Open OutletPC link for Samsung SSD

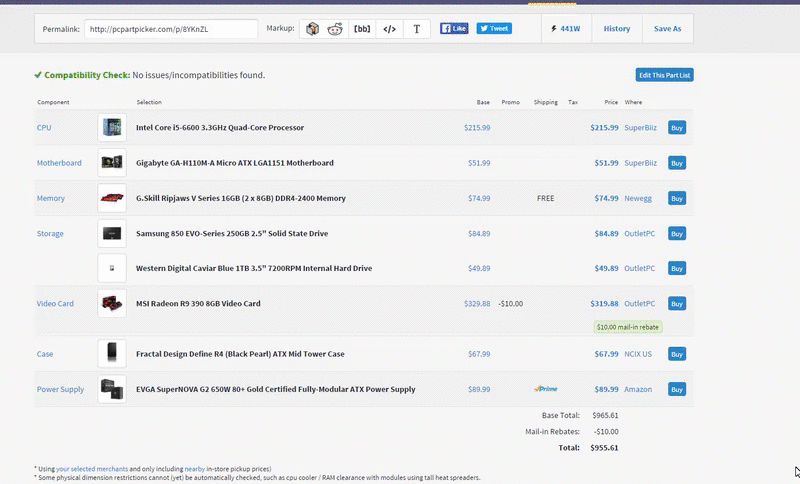639,234
